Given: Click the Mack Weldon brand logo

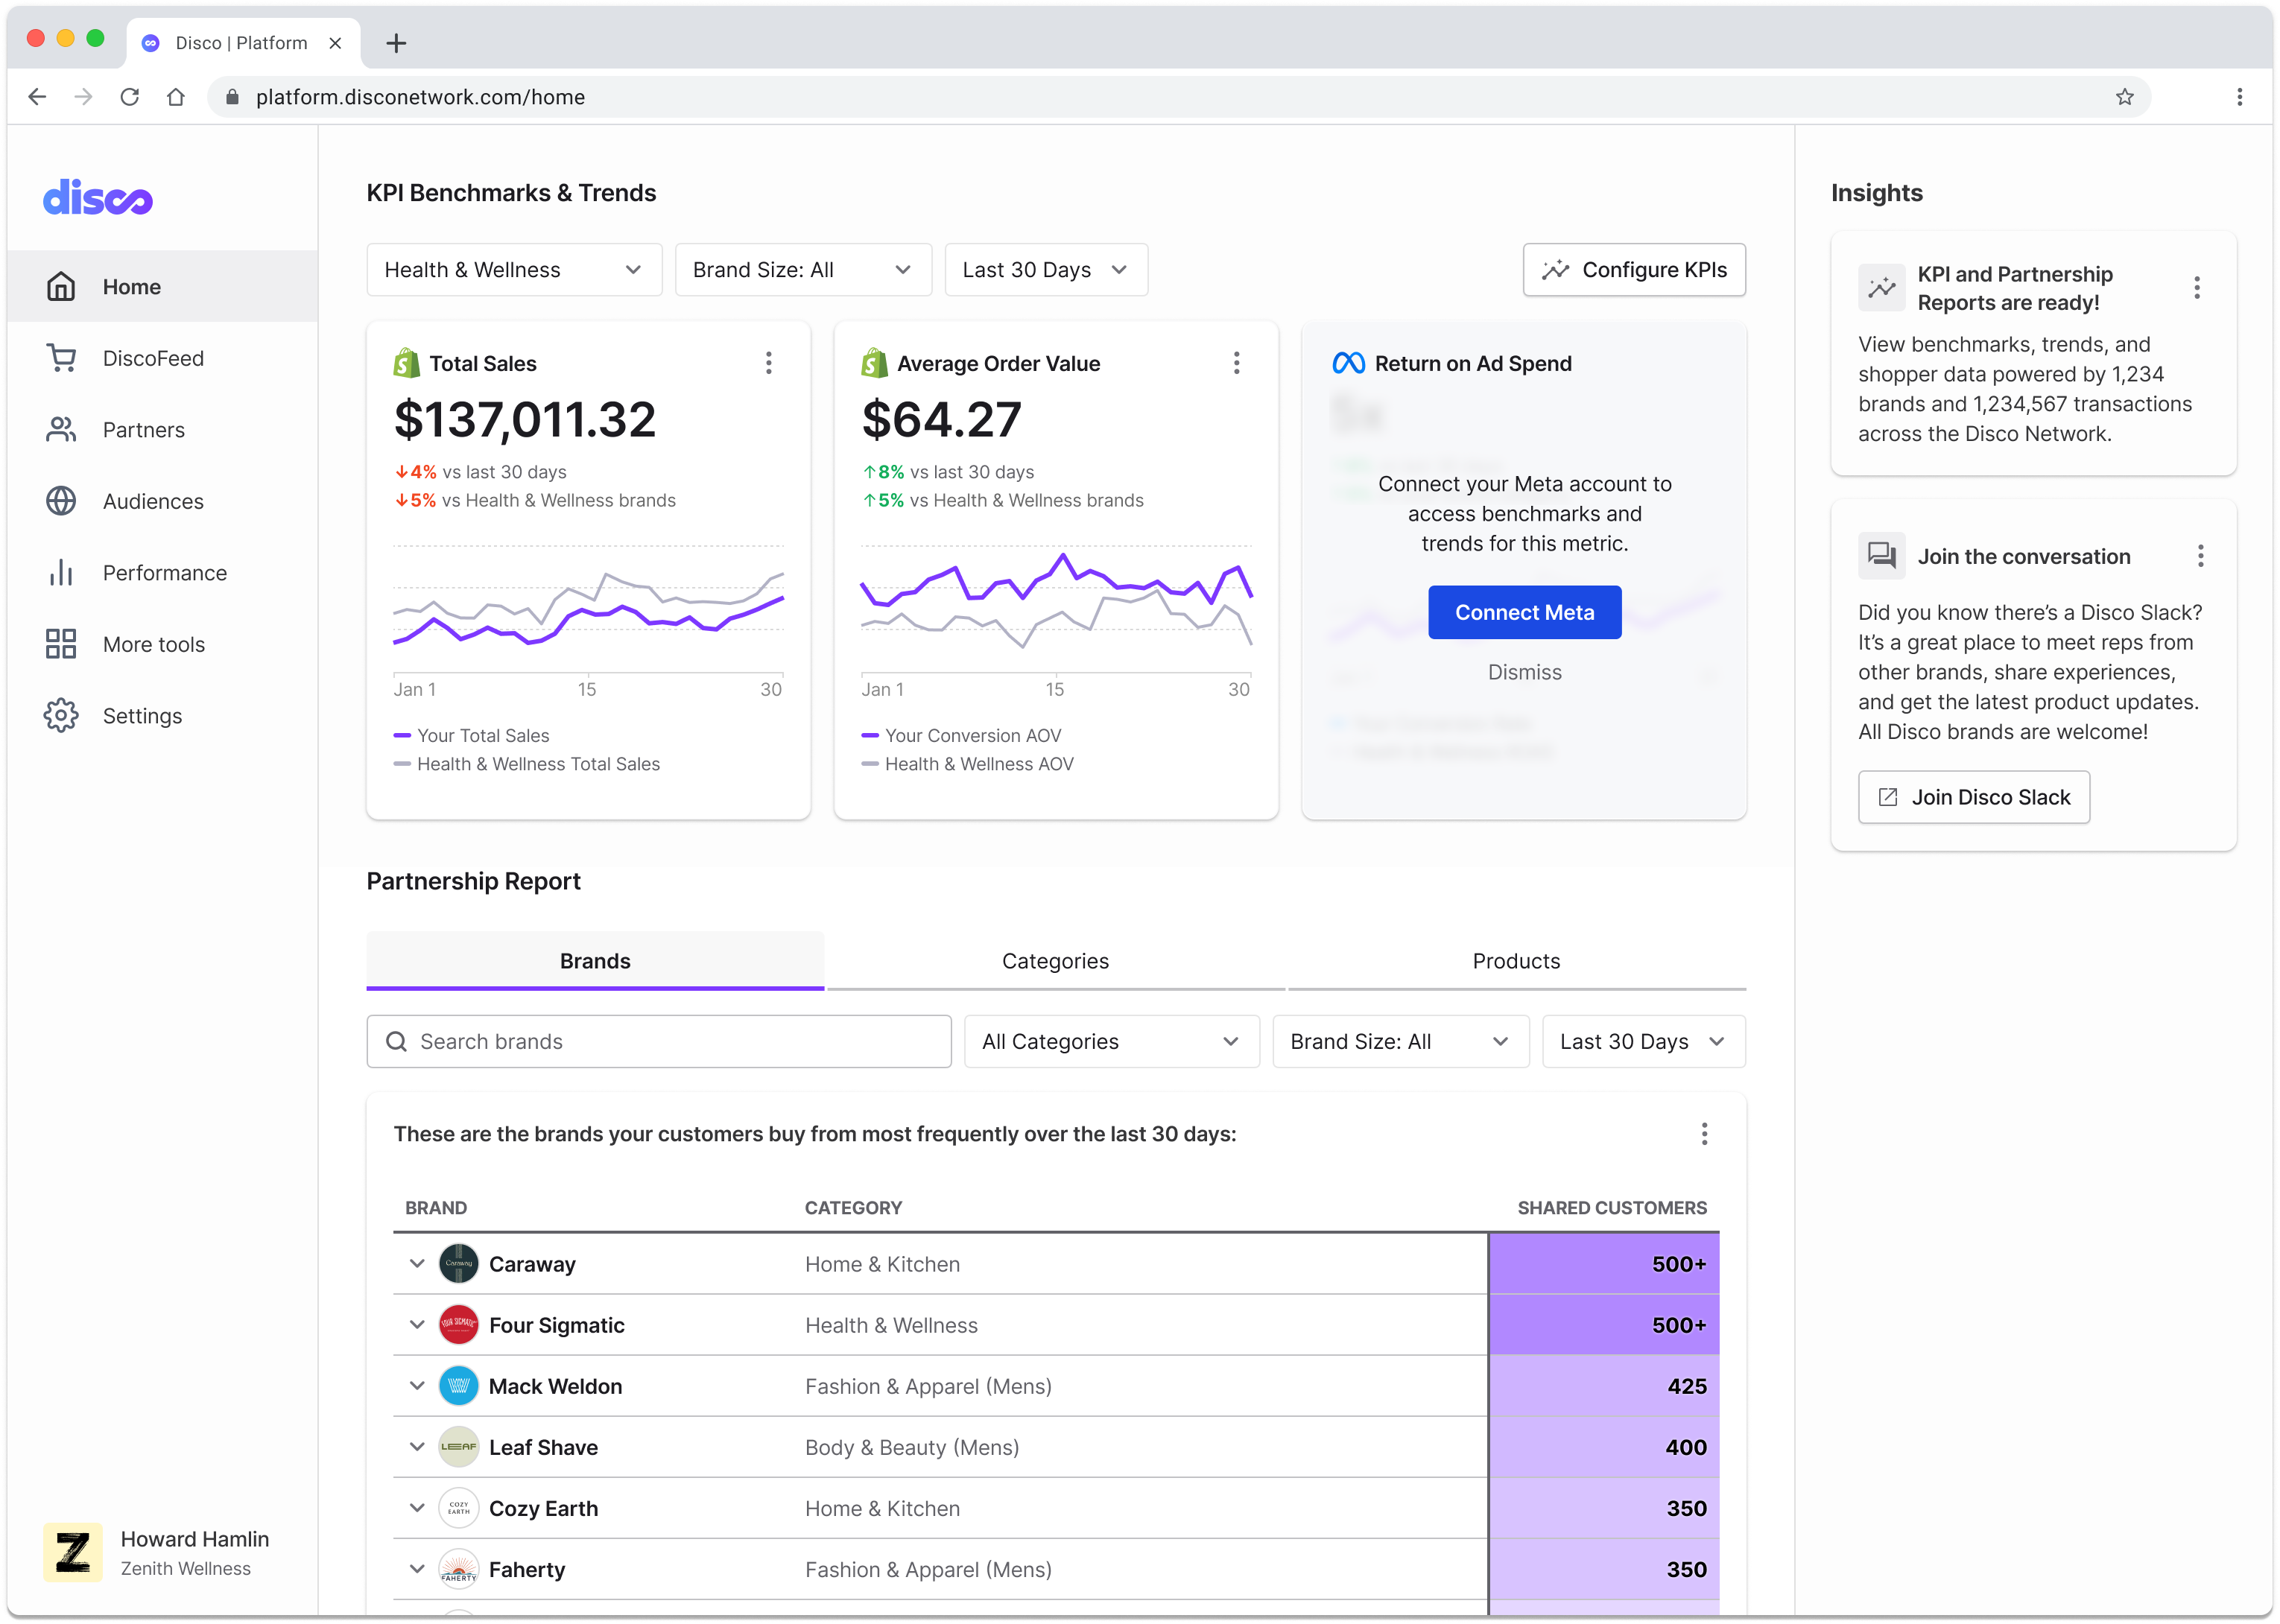Looking at the screenshot, I should pos(459,1385).
